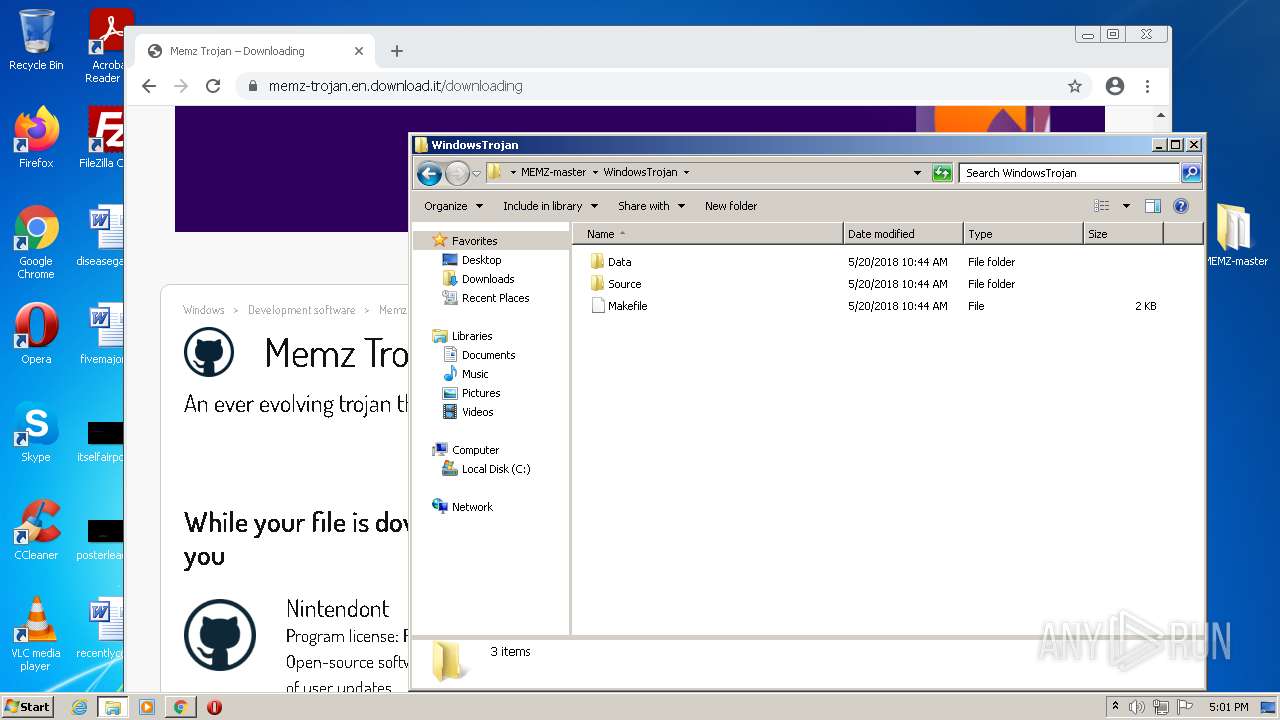
Task: Open Include in library menu
Action: pyautogui.click(x=550, y=206)
